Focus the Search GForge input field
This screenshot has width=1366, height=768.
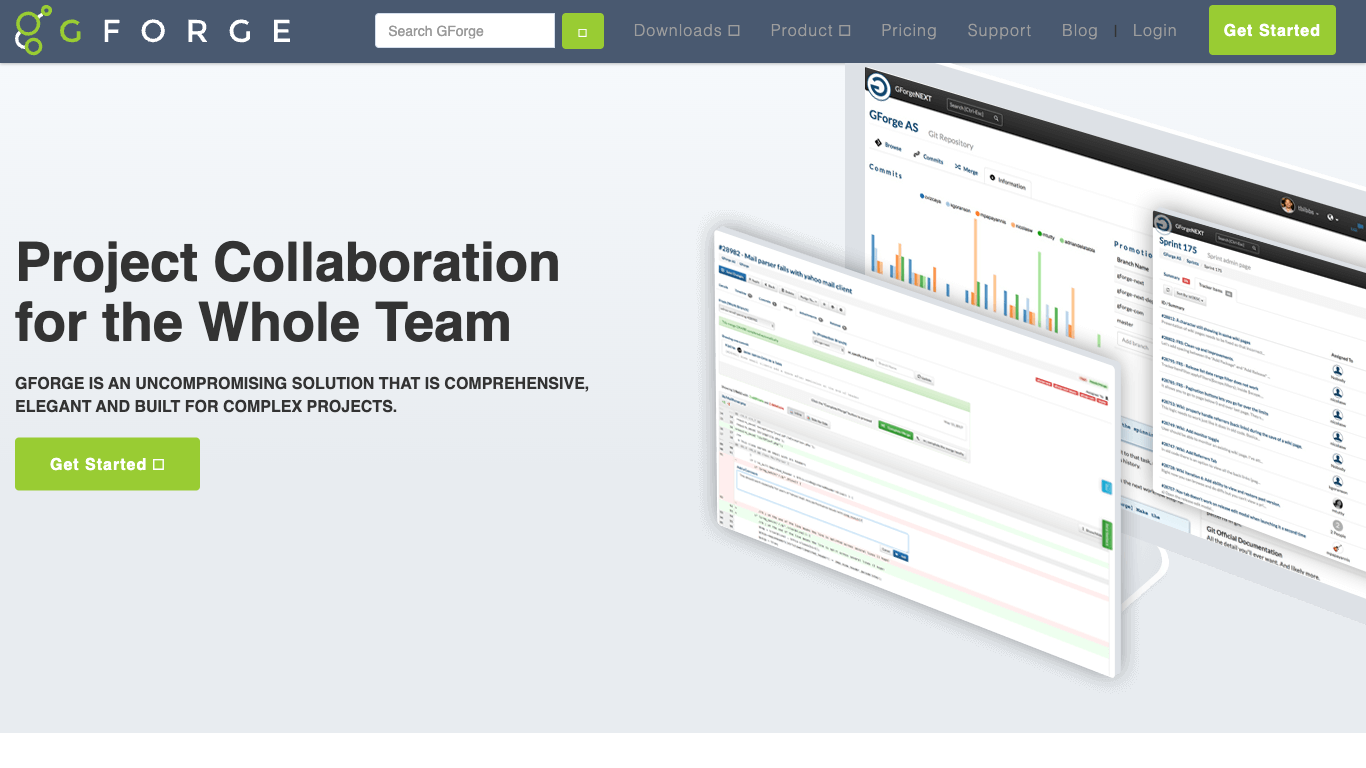(465, 31)
